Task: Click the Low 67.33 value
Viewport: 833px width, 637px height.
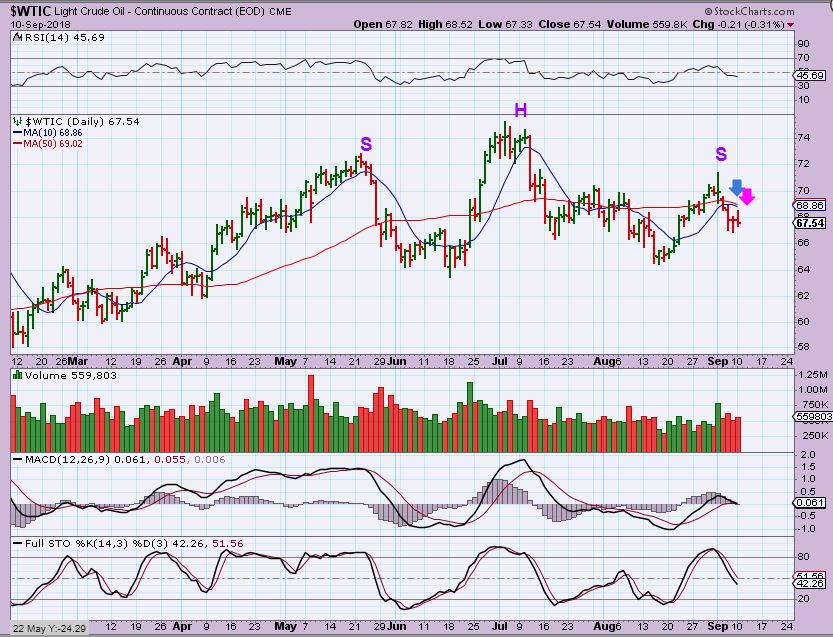Action: (505, 24)
